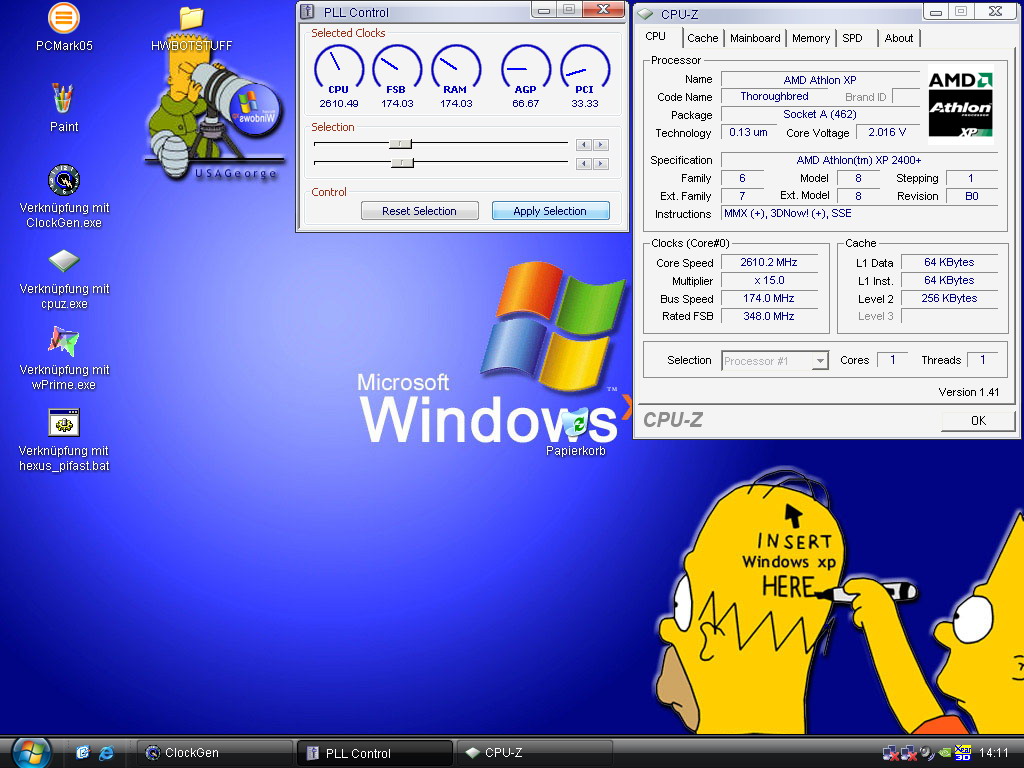Click the CPU-Z title bar icon

tap(645, 14)
